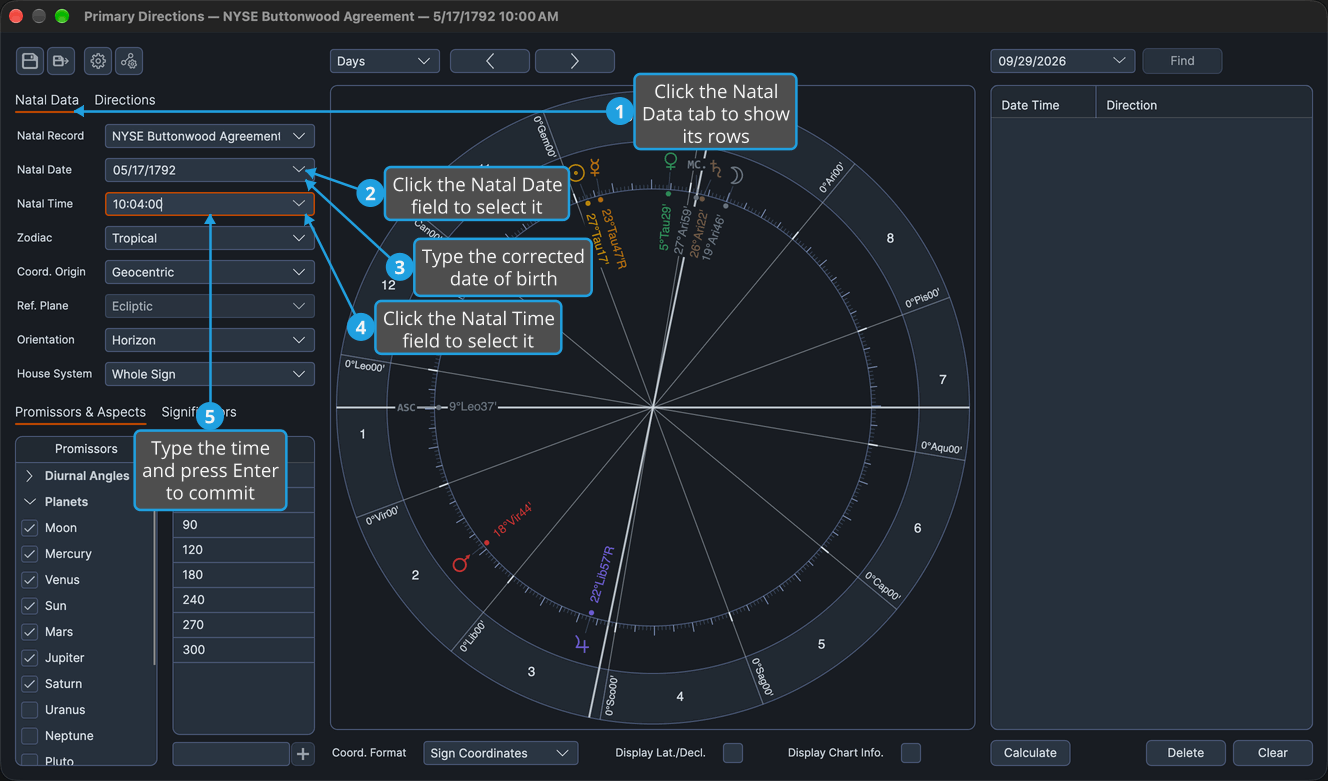
Task: Open the Days time-unit dropdown
Action: (385, 61)
